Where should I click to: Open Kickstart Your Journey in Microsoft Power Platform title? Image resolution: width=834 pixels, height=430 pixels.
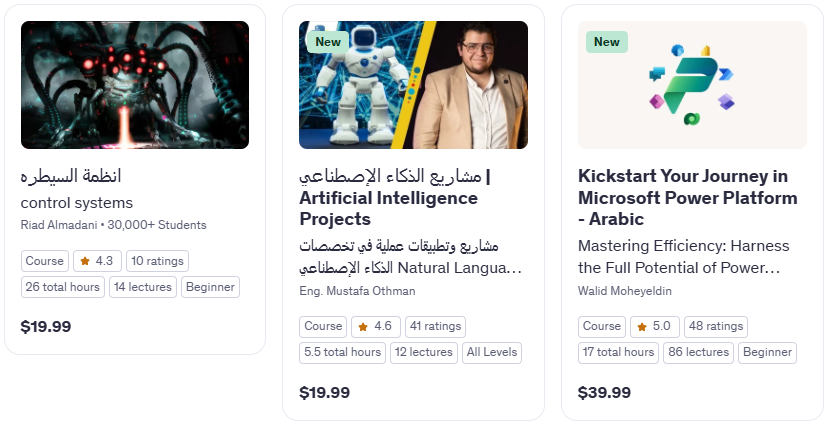[687, 197]
